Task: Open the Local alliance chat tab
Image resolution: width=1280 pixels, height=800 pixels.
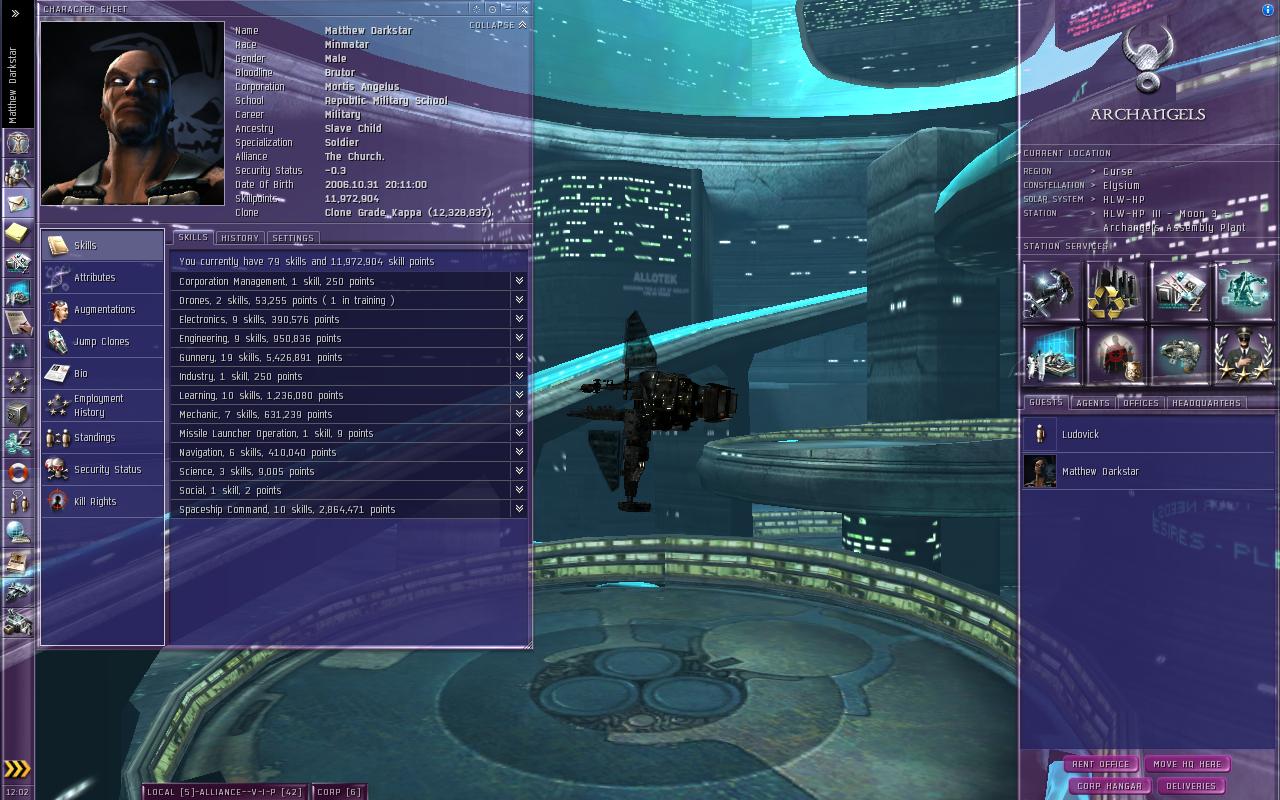Action: click(225, 792)
